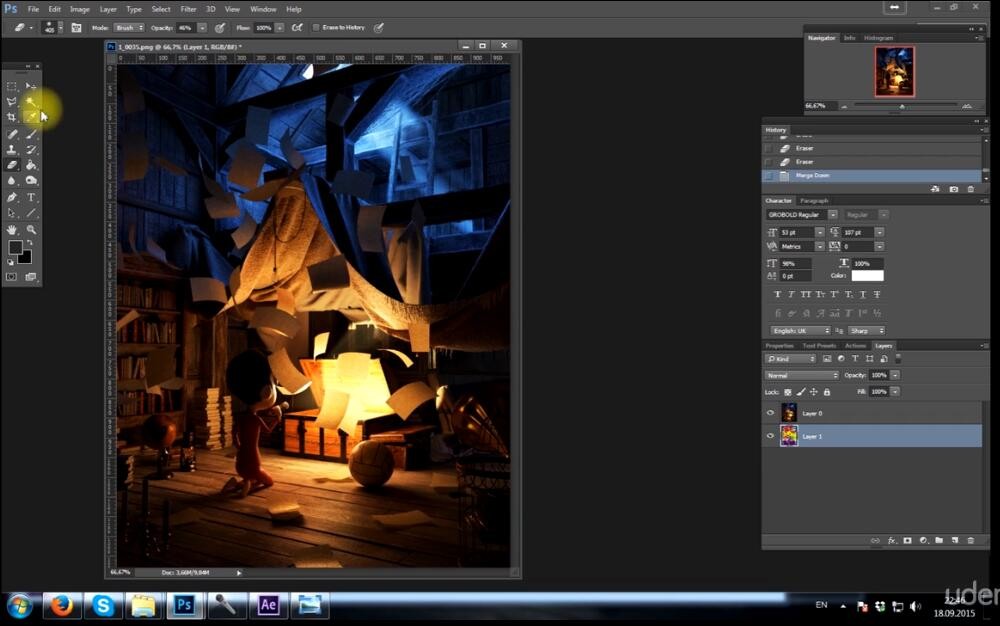Viewport: 1000px width, 626px height.
Task: Select the Crop tool
Action: tap(11, 117)
